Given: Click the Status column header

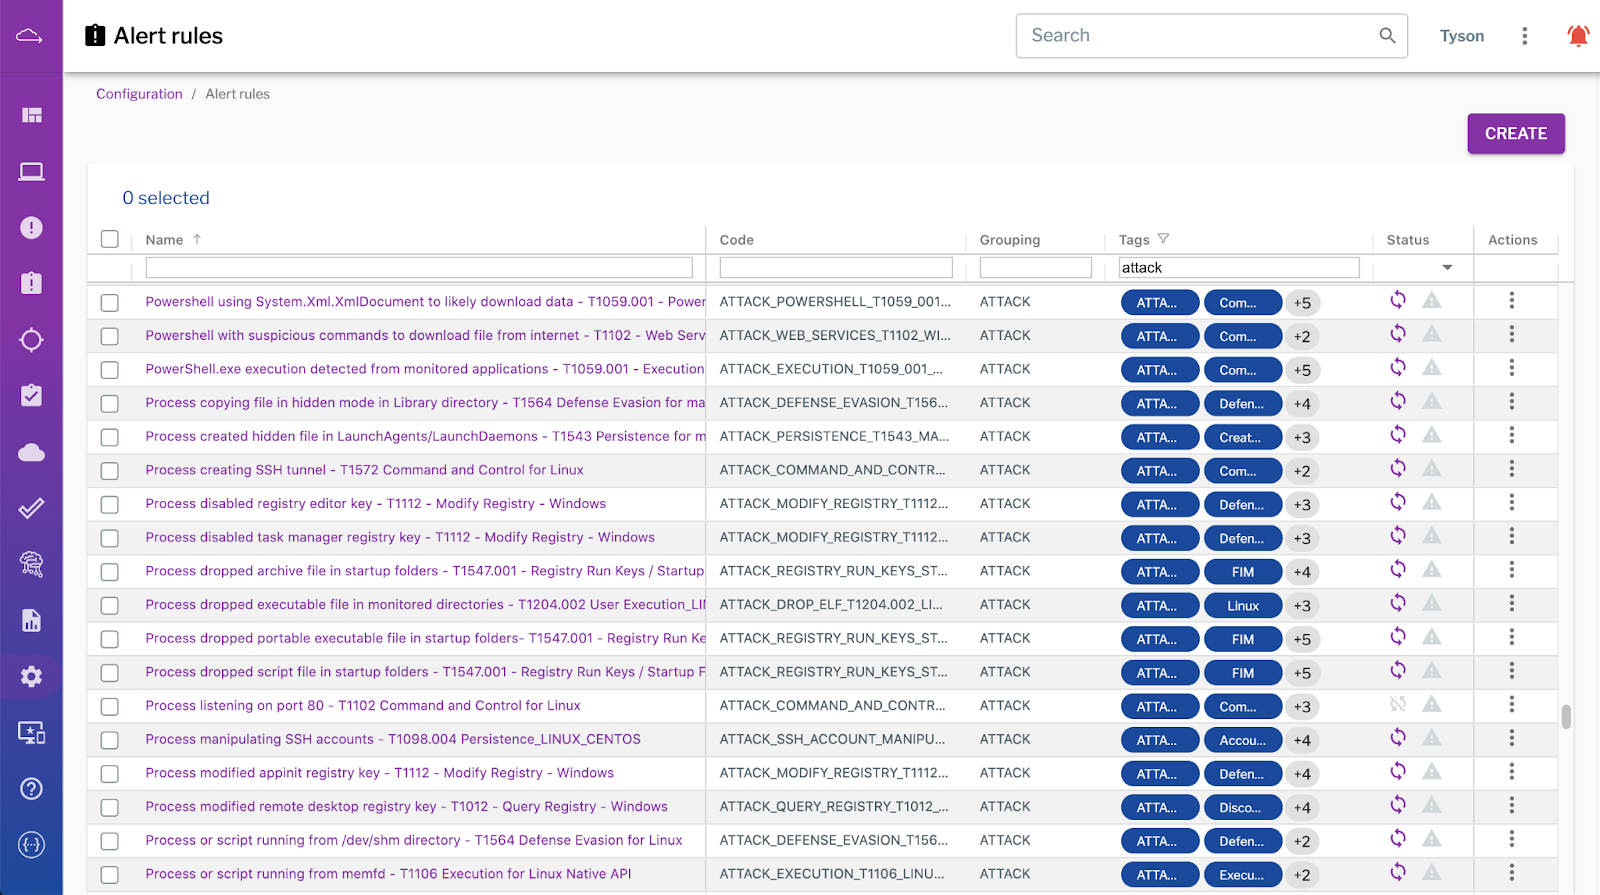Looking at the screenshot, I should (x=1408, y=240).
